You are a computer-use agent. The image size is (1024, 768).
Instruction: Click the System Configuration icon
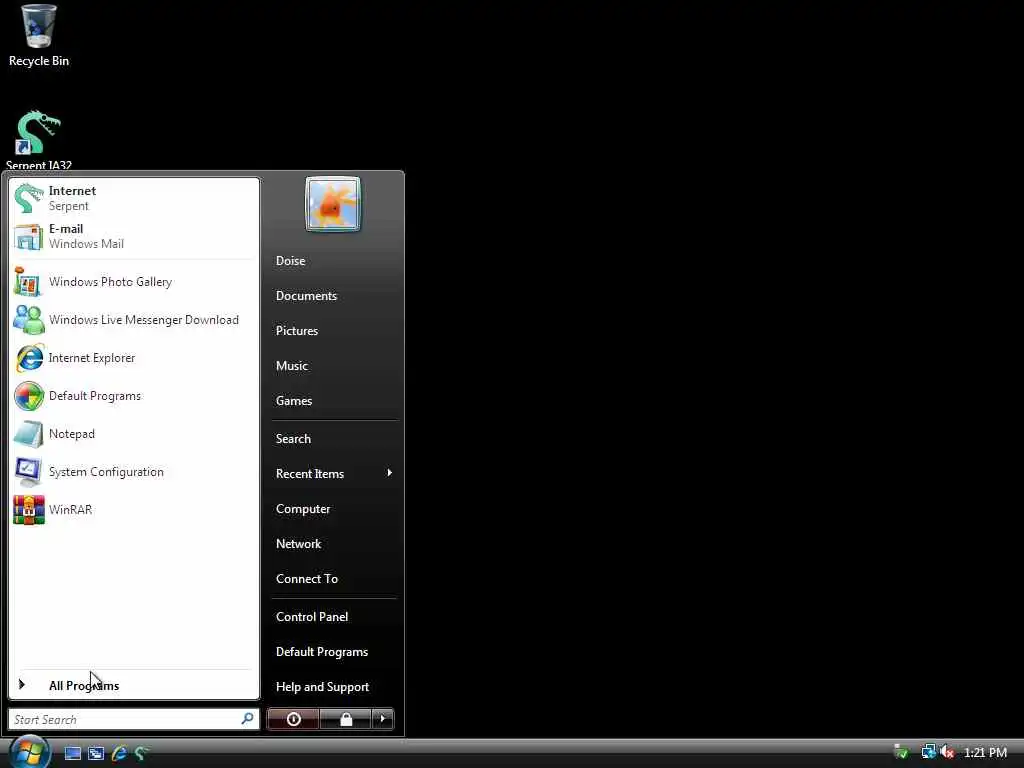[x=29, y=472]
